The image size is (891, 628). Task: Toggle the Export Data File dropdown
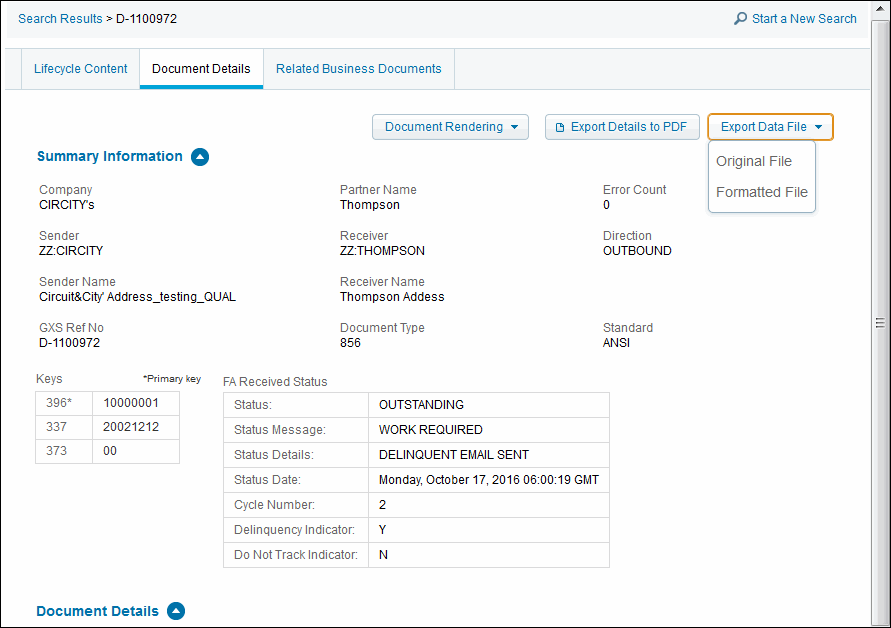pos(770,127)
